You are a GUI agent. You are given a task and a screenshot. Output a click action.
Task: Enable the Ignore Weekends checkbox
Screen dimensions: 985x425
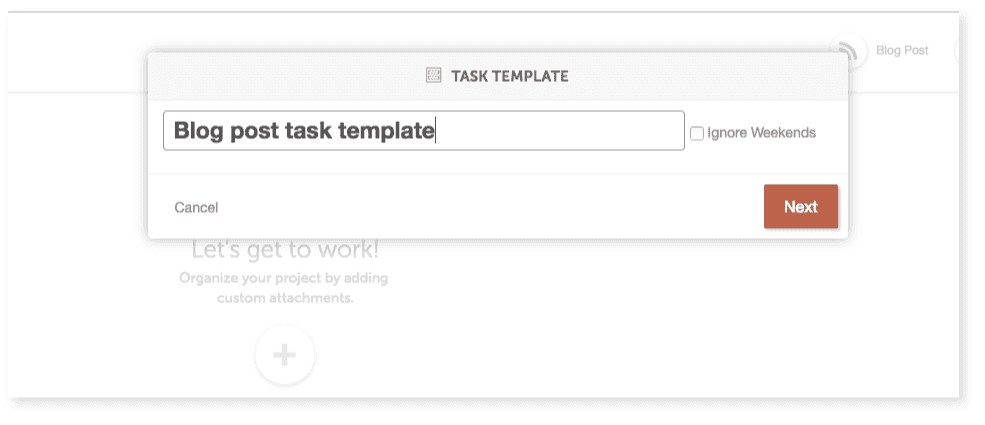[x=697, y=134]
